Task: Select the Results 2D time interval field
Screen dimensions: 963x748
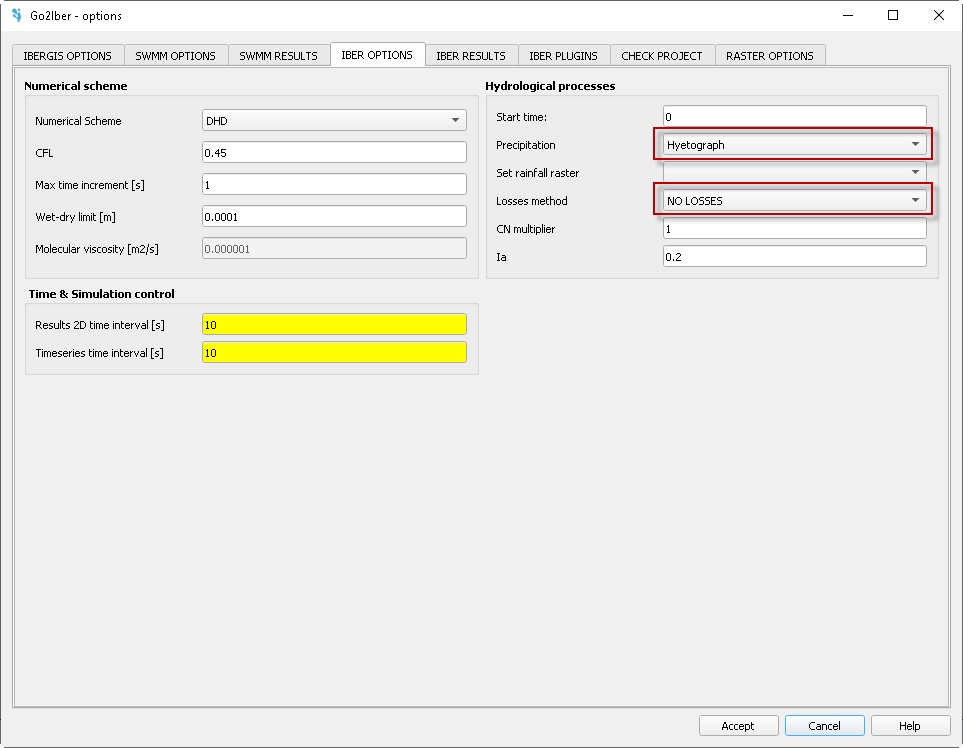Action: point(334,325)
